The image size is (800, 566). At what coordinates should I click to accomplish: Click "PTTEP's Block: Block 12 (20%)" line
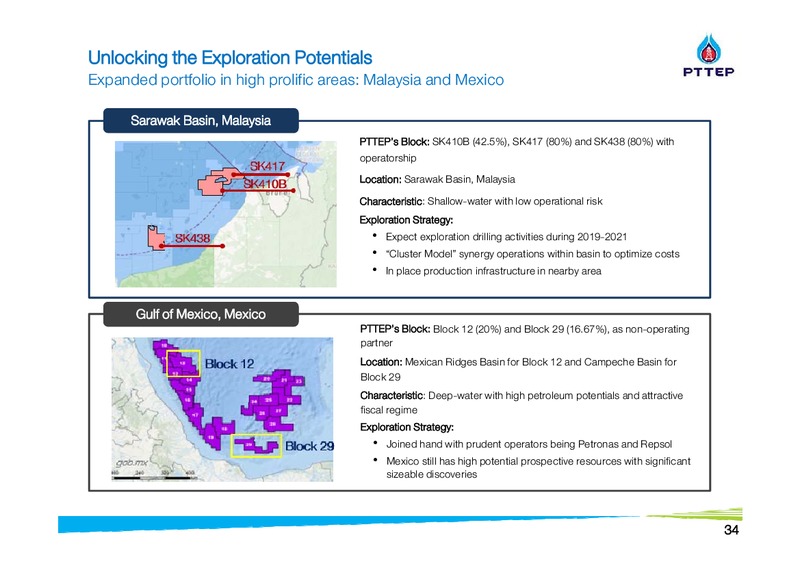click(x=524, y=336)
